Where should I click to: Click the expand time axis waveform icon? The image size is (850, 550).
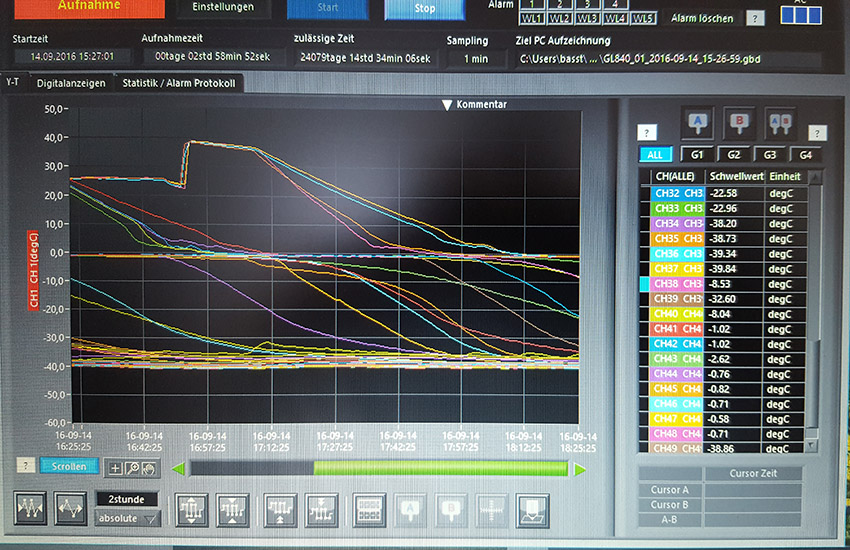(x=72, y=510)
